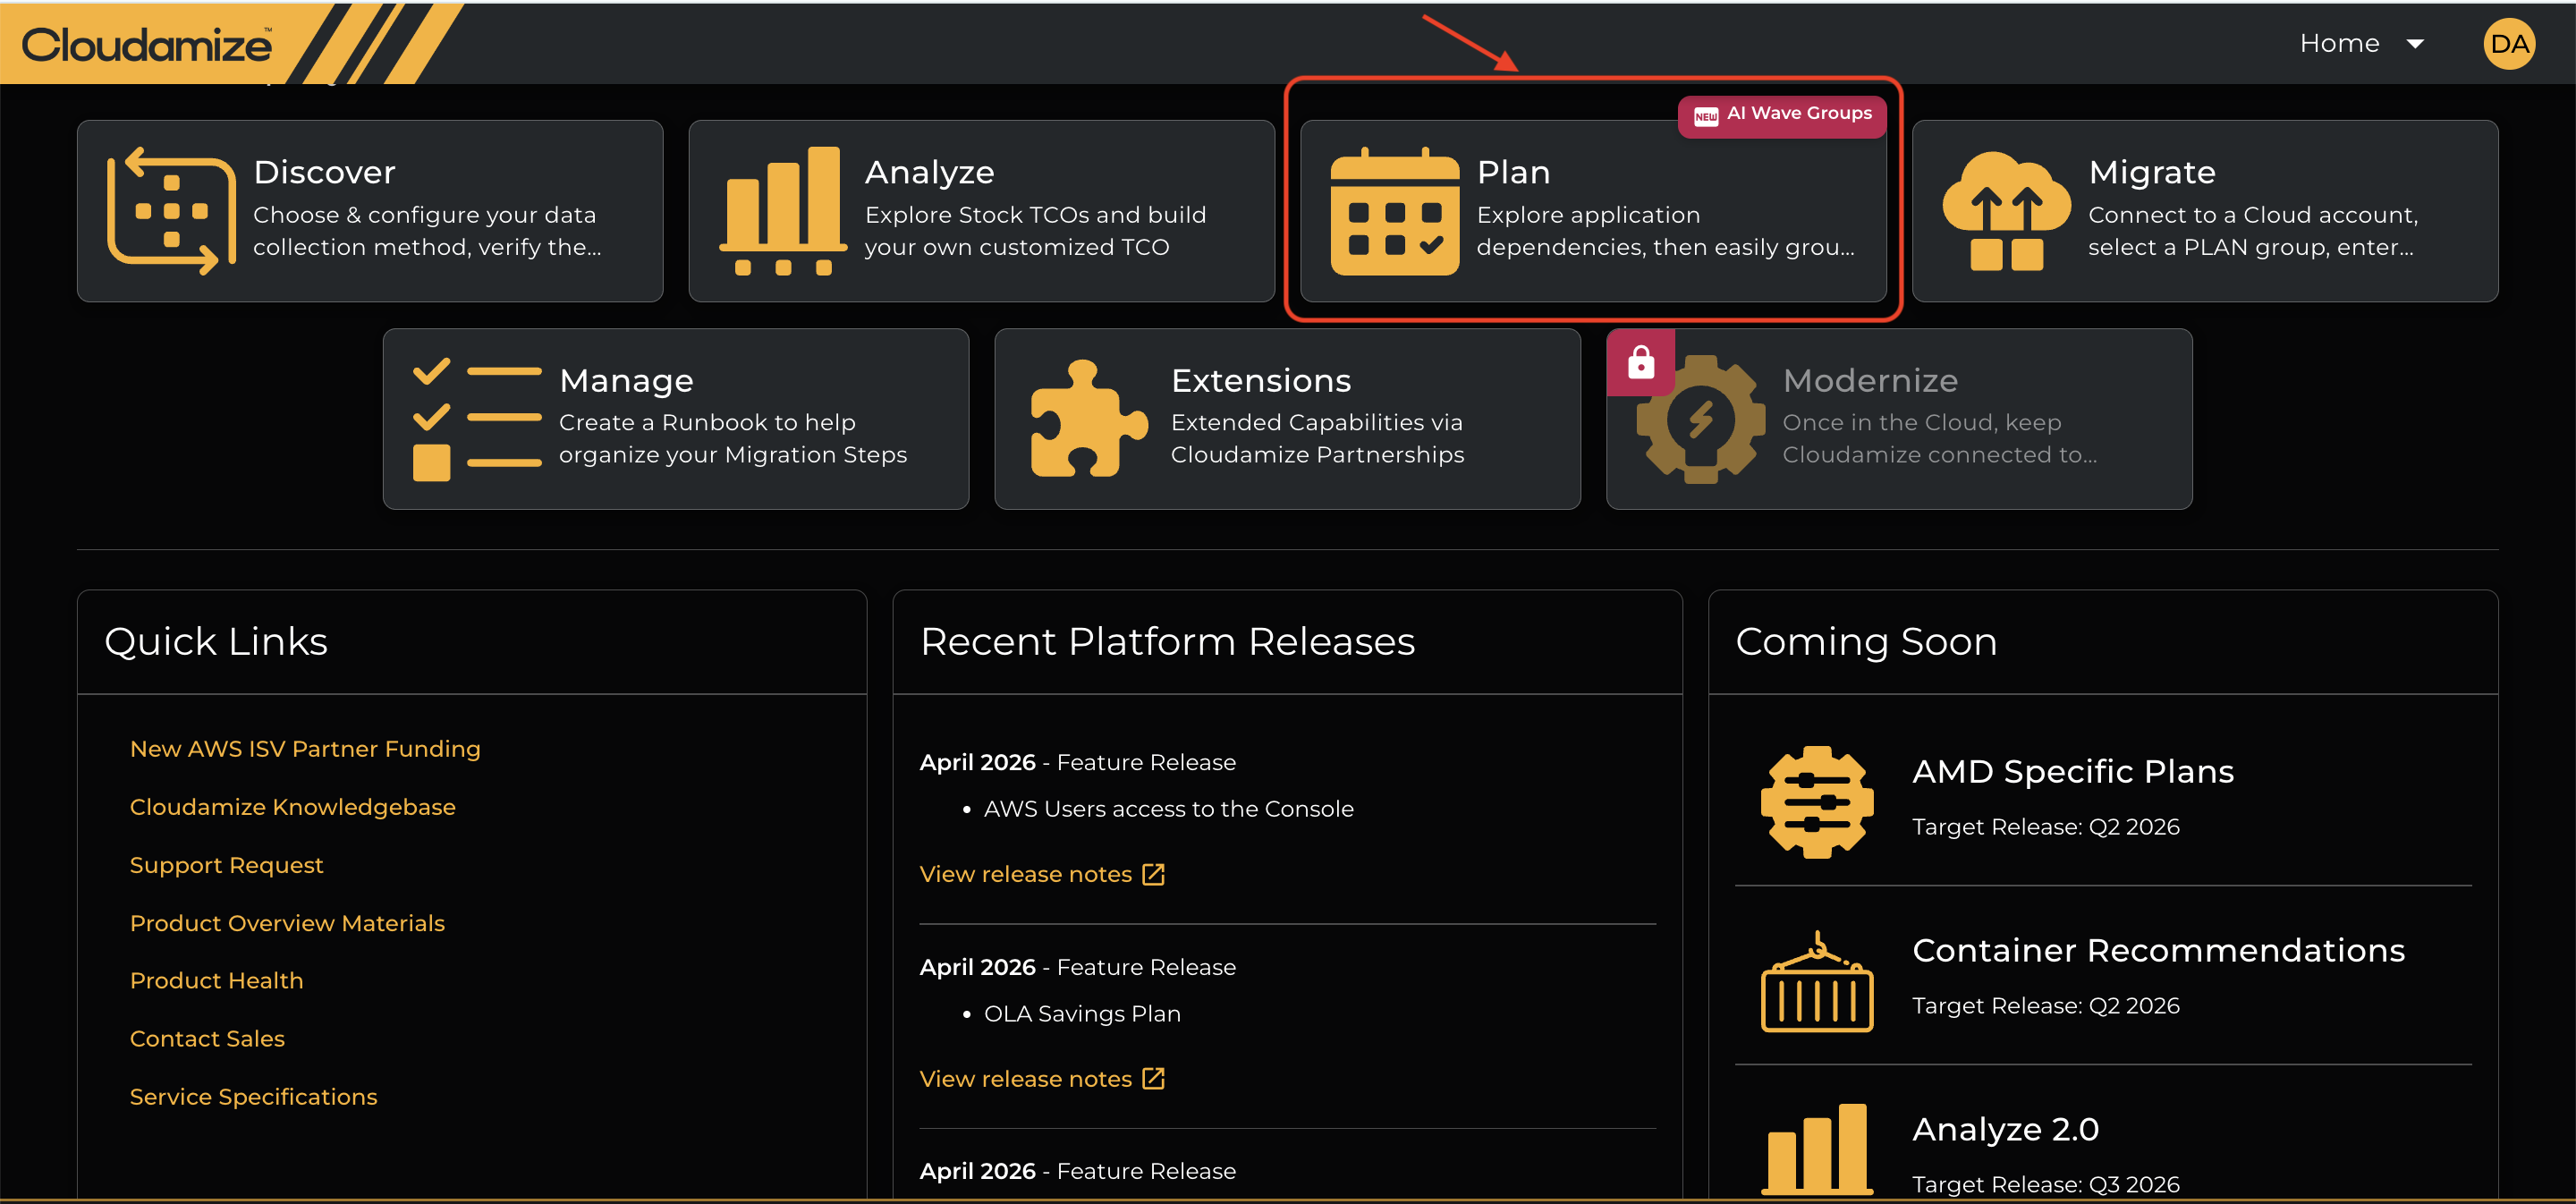Click the Analyze card description text
2576x1204 pixels.
(1035, 231)
